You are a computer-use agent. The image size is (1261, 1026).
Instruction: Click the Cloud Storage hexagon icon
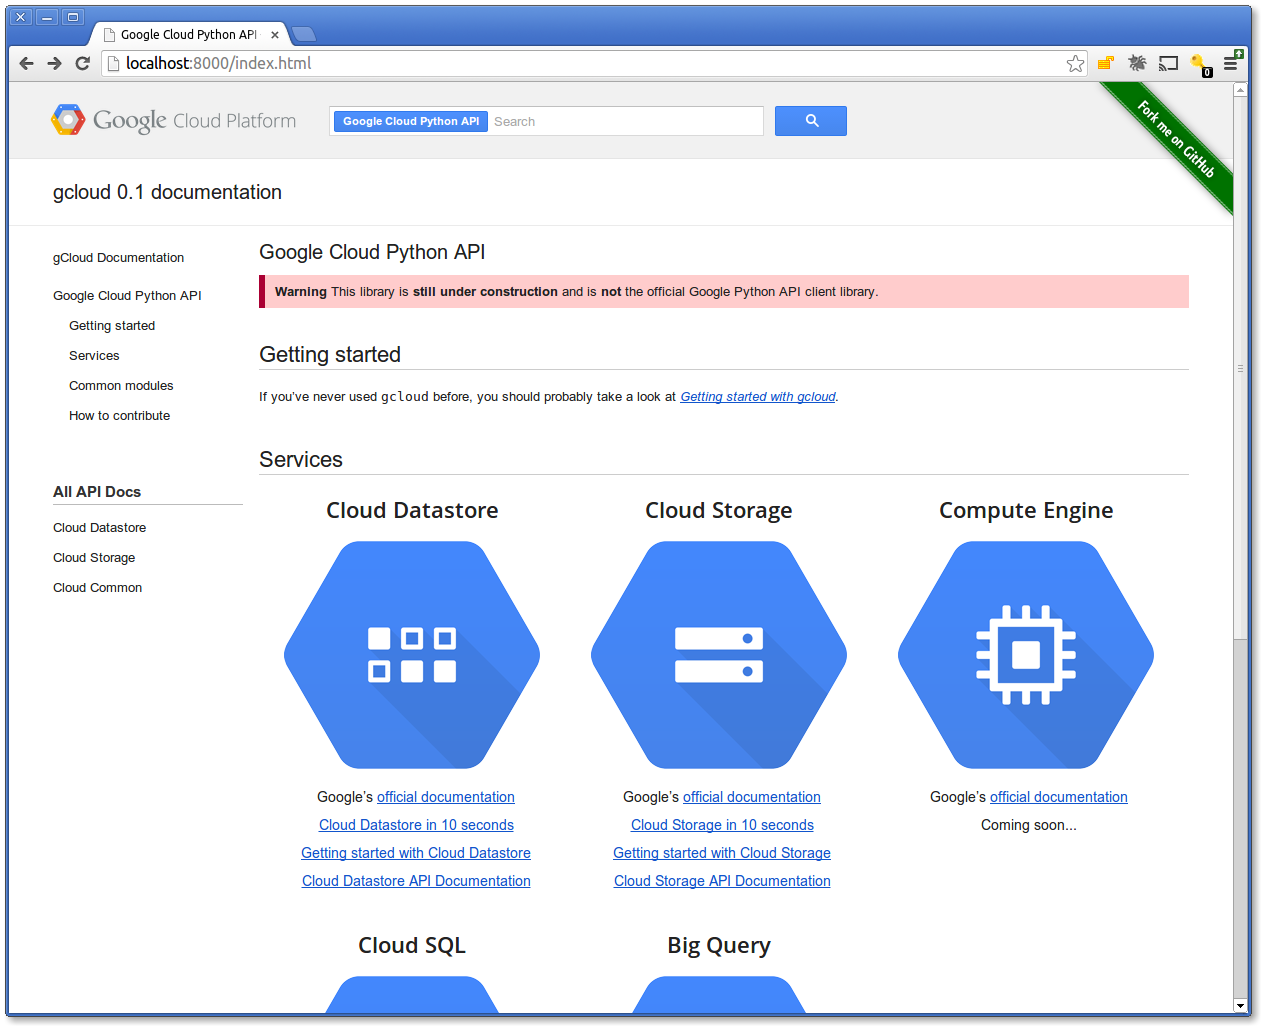point(719,655)
